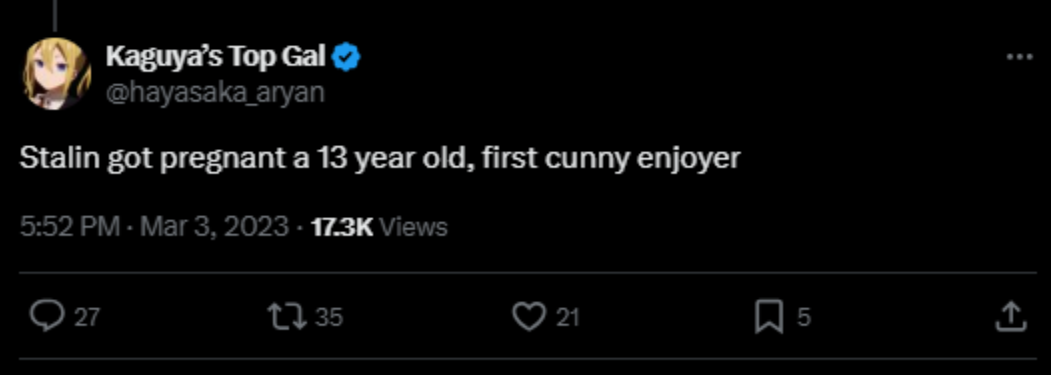Image resolution: width=1051 pixels, height=375 pixels.
Task: Click the repost count 35
Action: click(x=329, y=317)
